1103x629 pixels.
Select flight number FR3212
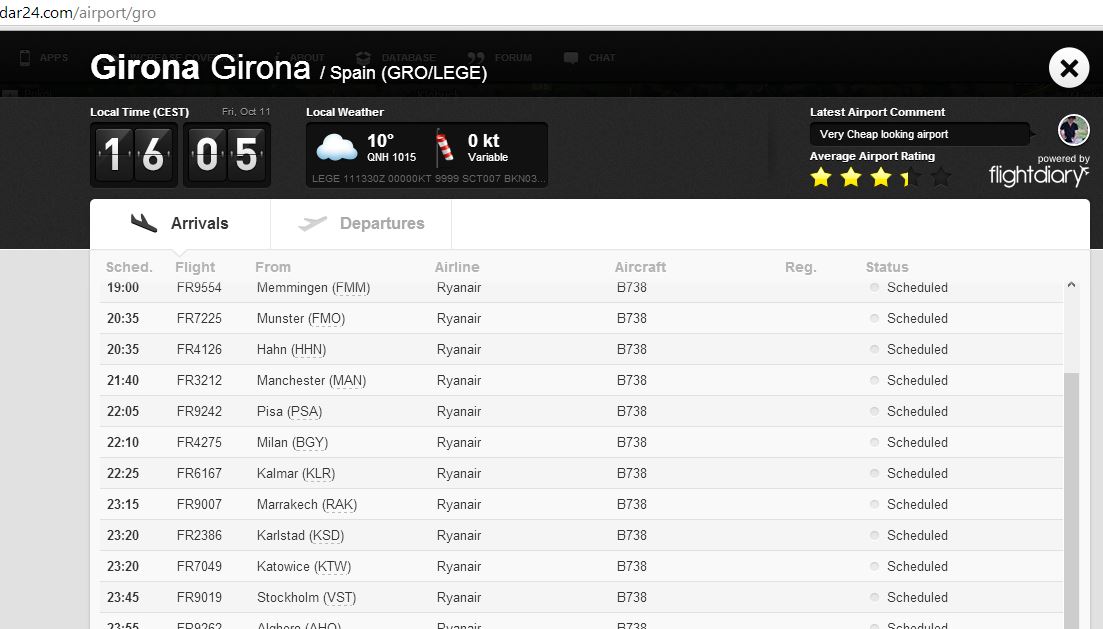tap(199, 381)
